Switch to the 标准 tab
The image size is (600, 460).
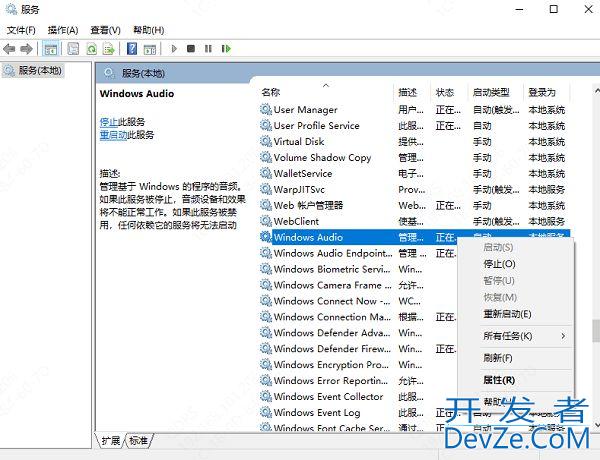(x=138, y=441)
